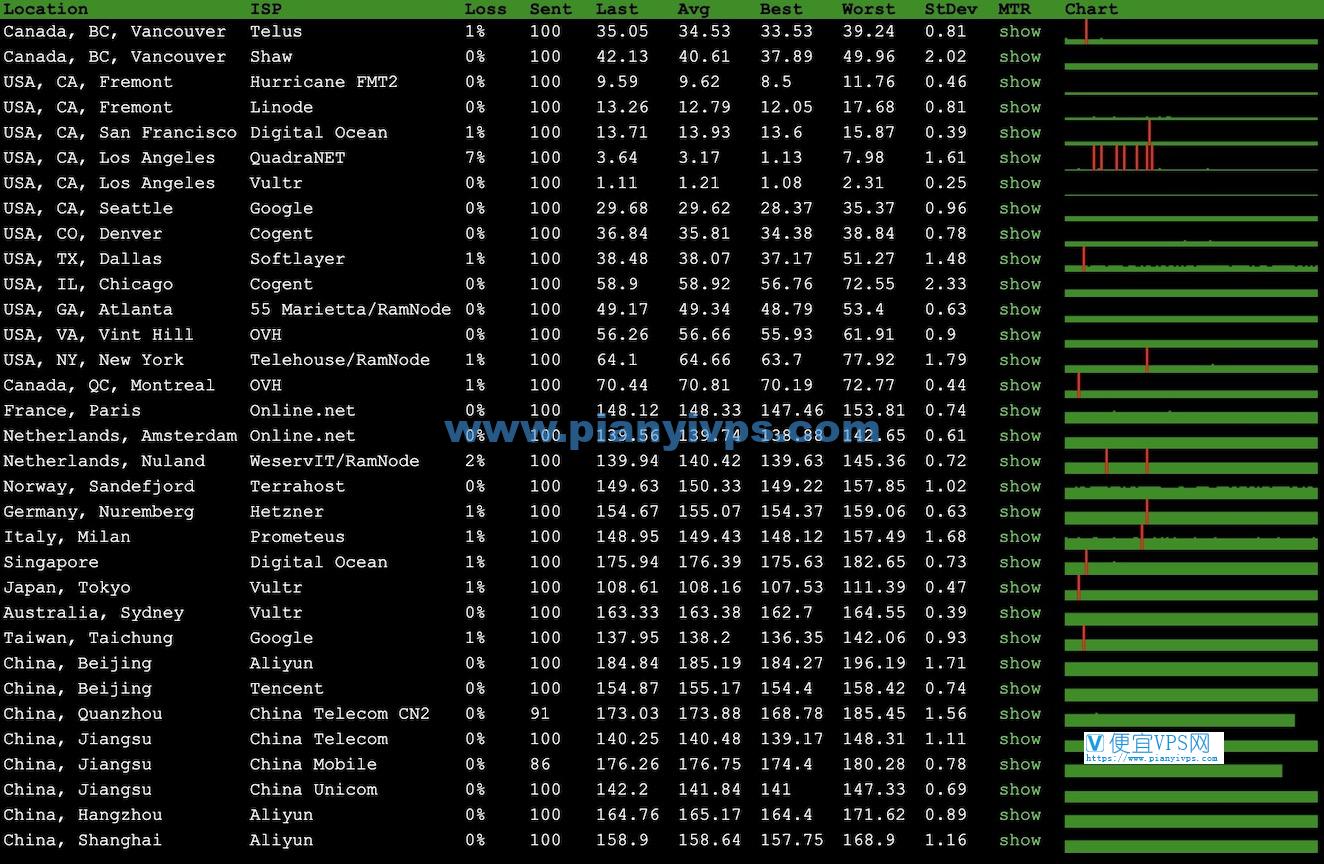Click 'show' in Linode Fremont row
Viewport: 1324px width, 864px height.
(x=1020, y=107)
